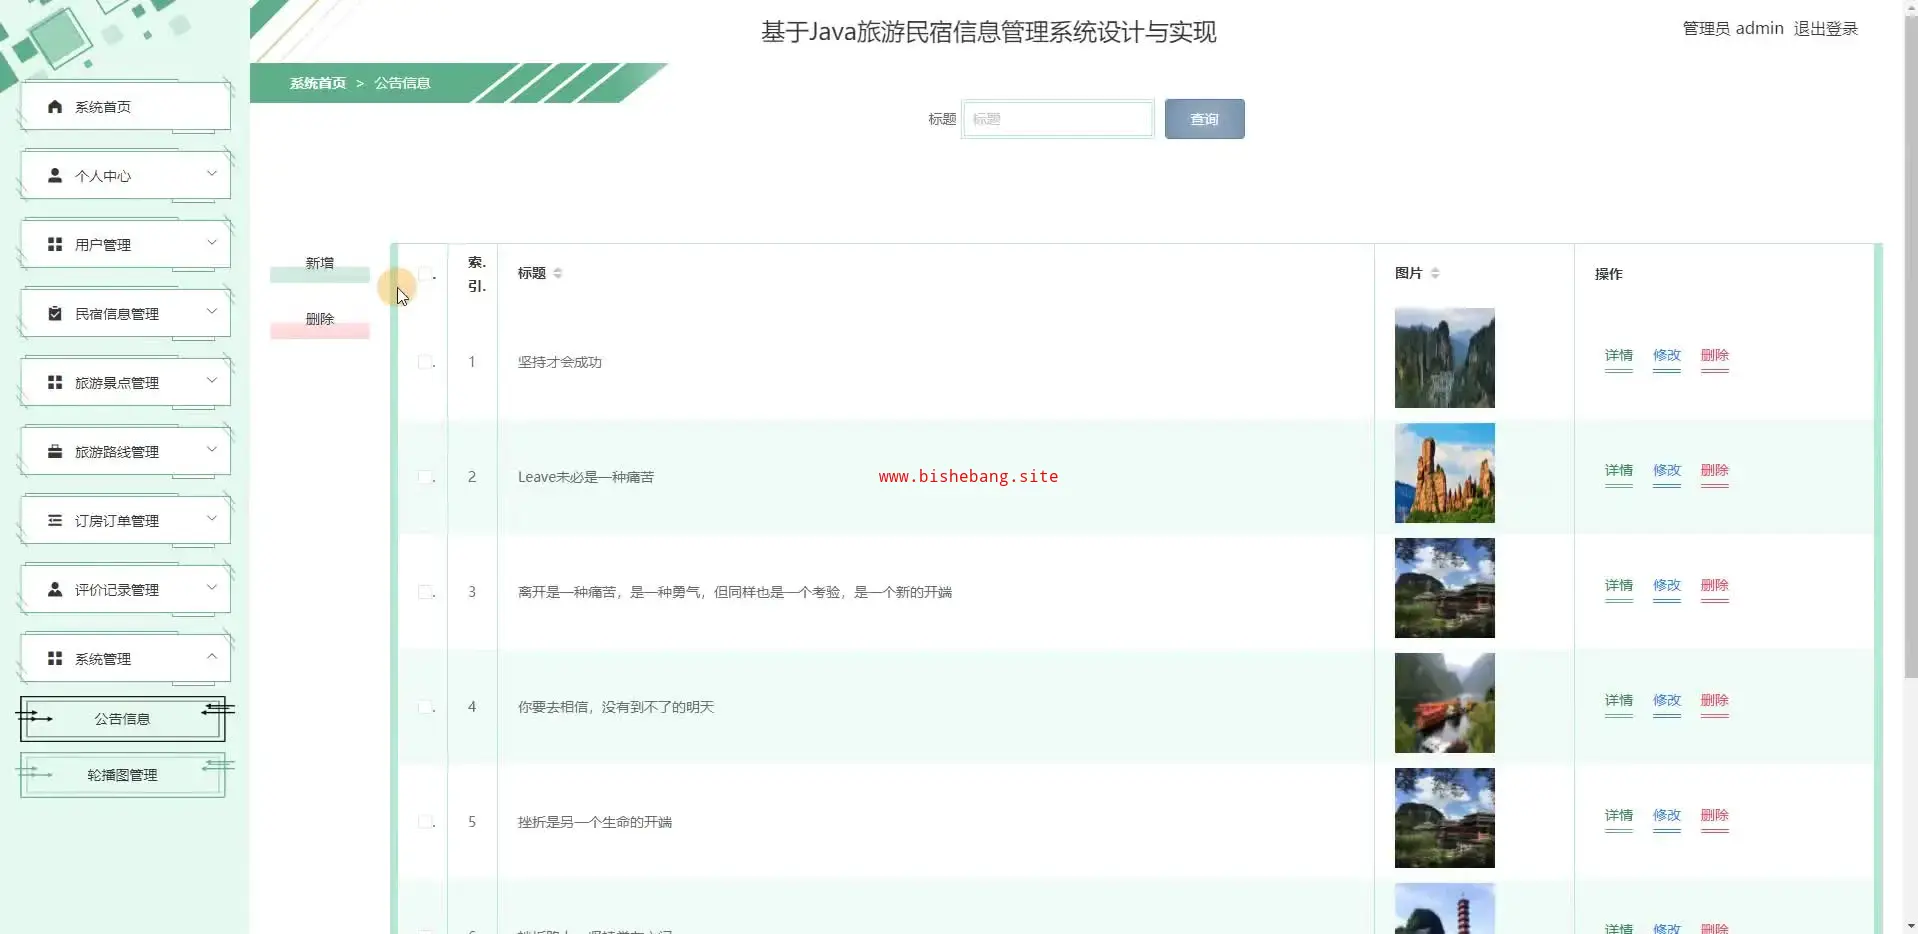Click 修改 for row 3
This screenshot has width=1918, height=934.
pyautogui.click(x=1667, y=586)
